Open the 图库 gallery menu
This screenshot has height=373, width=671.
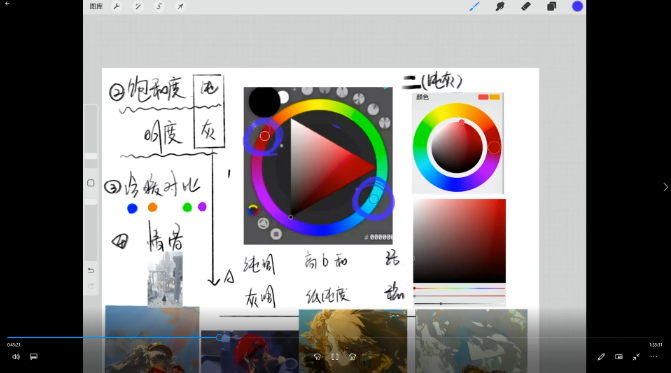96,6
